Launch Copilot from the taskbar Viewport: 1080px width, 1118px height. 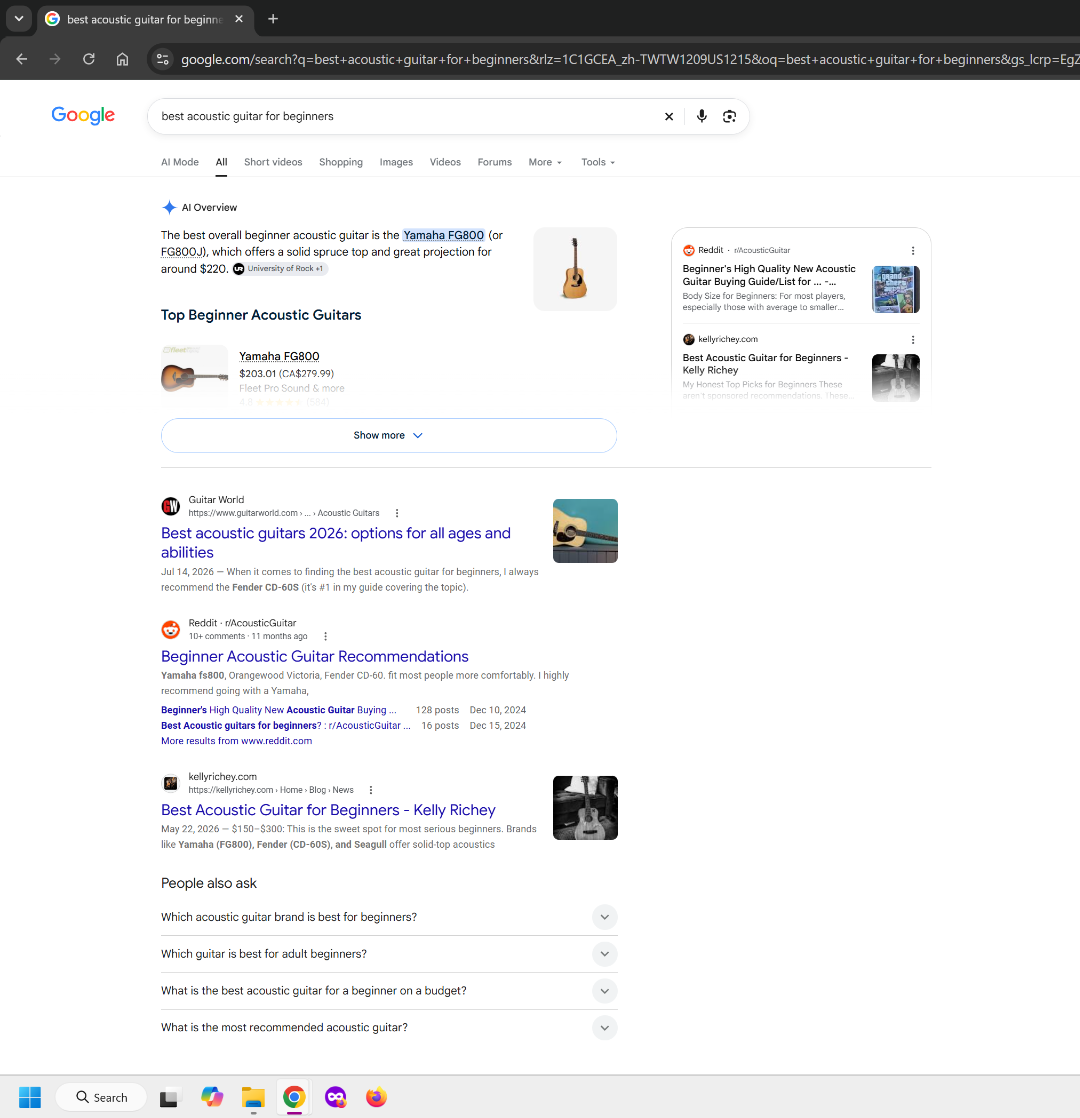click(x=212, y=1097)
